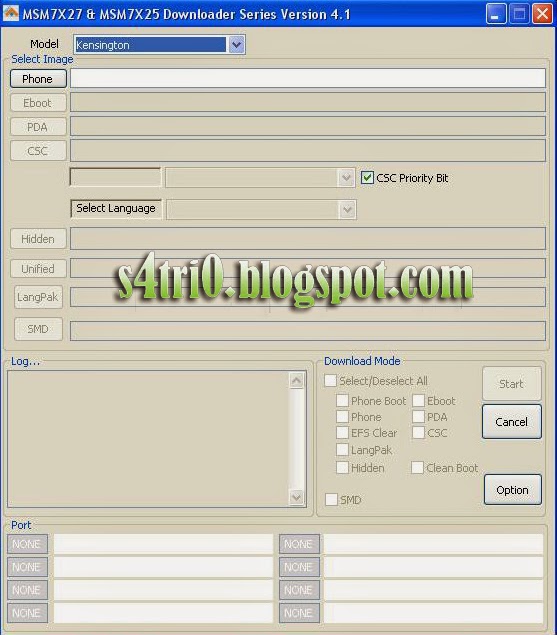Screen dimensions: 557x635
Task: Click the Eboot image path field
Action: (x=307, y=102)
